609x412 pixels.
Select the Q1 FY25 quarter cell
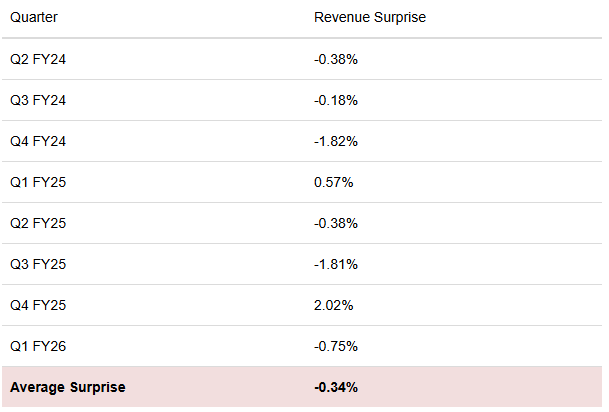point(38,182)
